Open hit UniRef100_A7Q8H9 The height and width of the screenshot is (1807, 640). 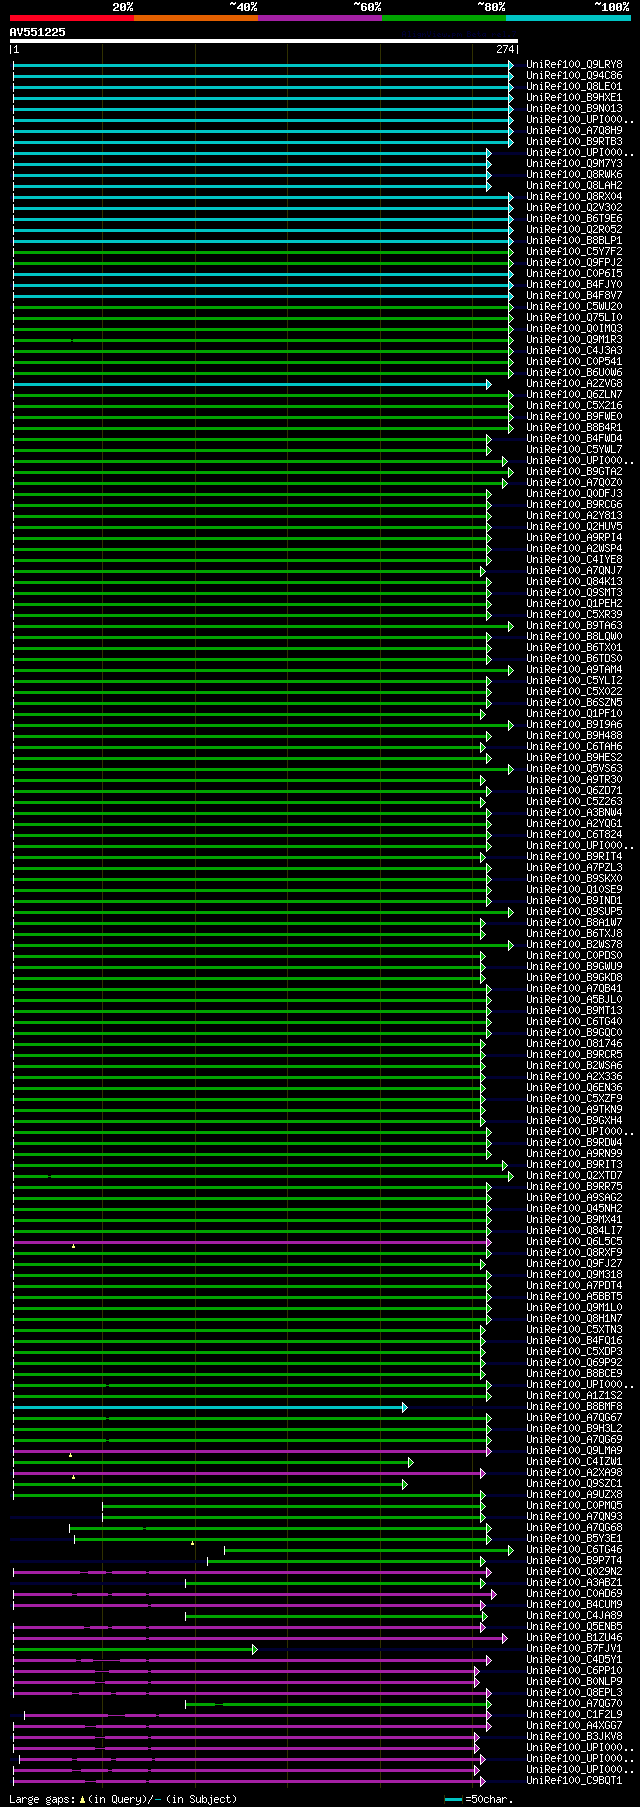(574, 130)
